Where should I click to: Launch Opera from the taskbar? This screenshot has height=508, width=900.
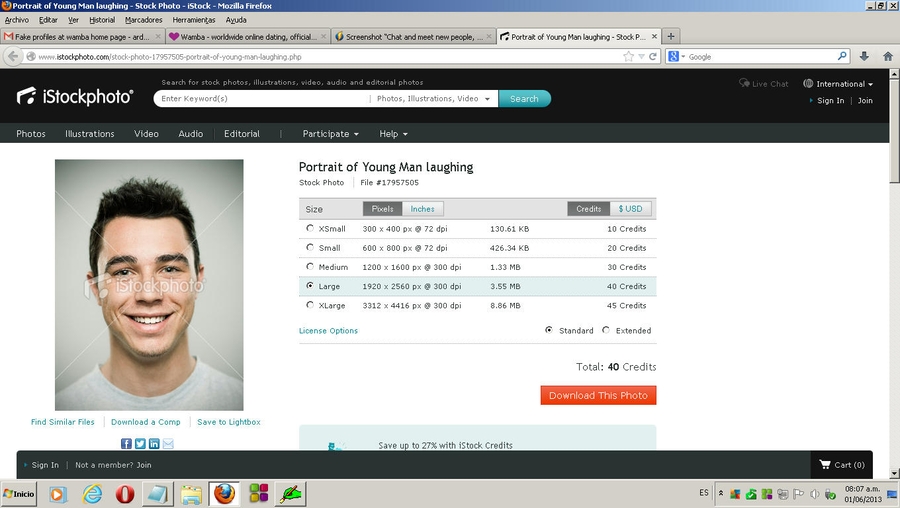125,494
